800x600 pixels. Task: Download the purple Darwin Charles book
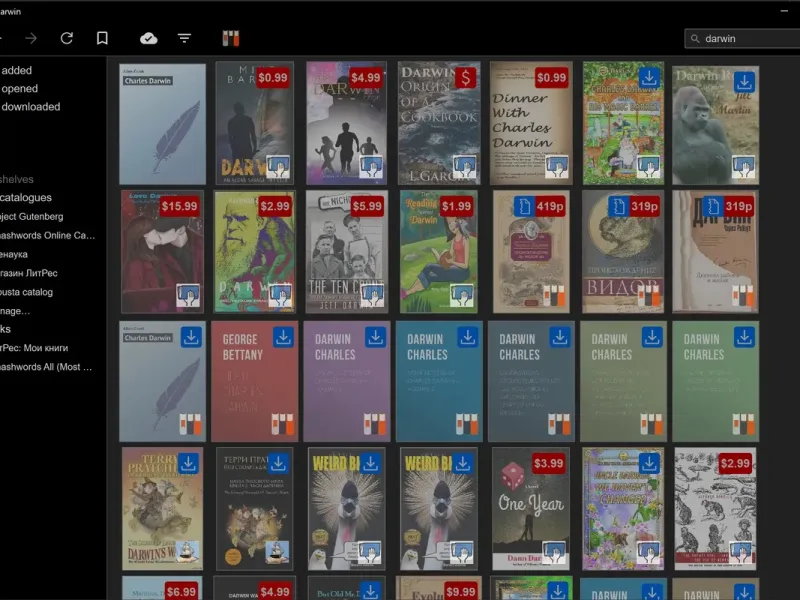(376, 337)
